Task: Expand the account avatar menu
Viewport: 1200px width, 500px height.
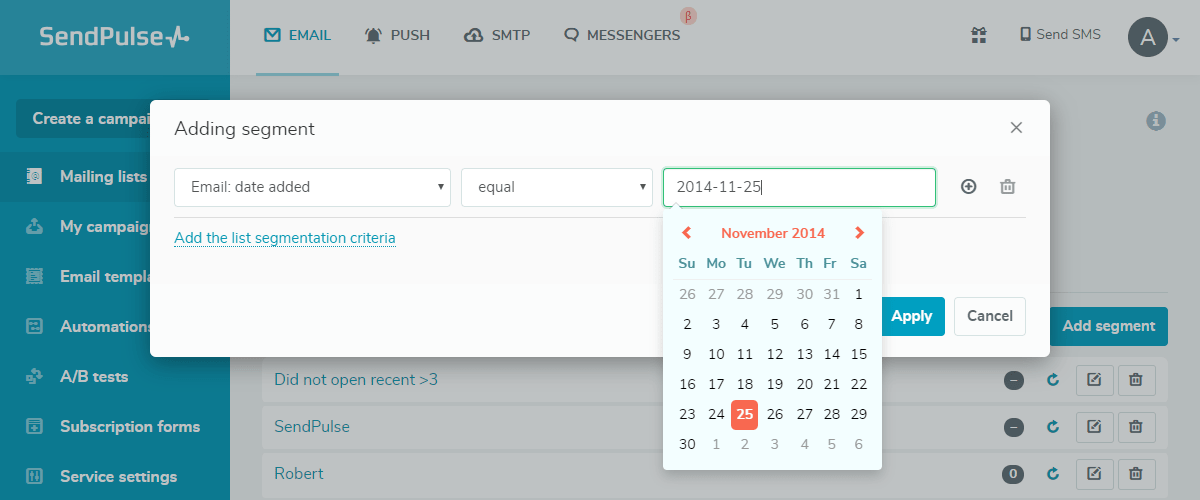Action: coord(1154,39)
